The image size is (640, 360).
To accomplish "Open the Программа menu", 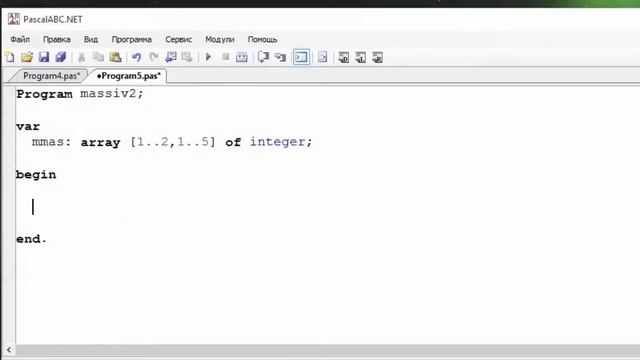I will click(131, 40).
